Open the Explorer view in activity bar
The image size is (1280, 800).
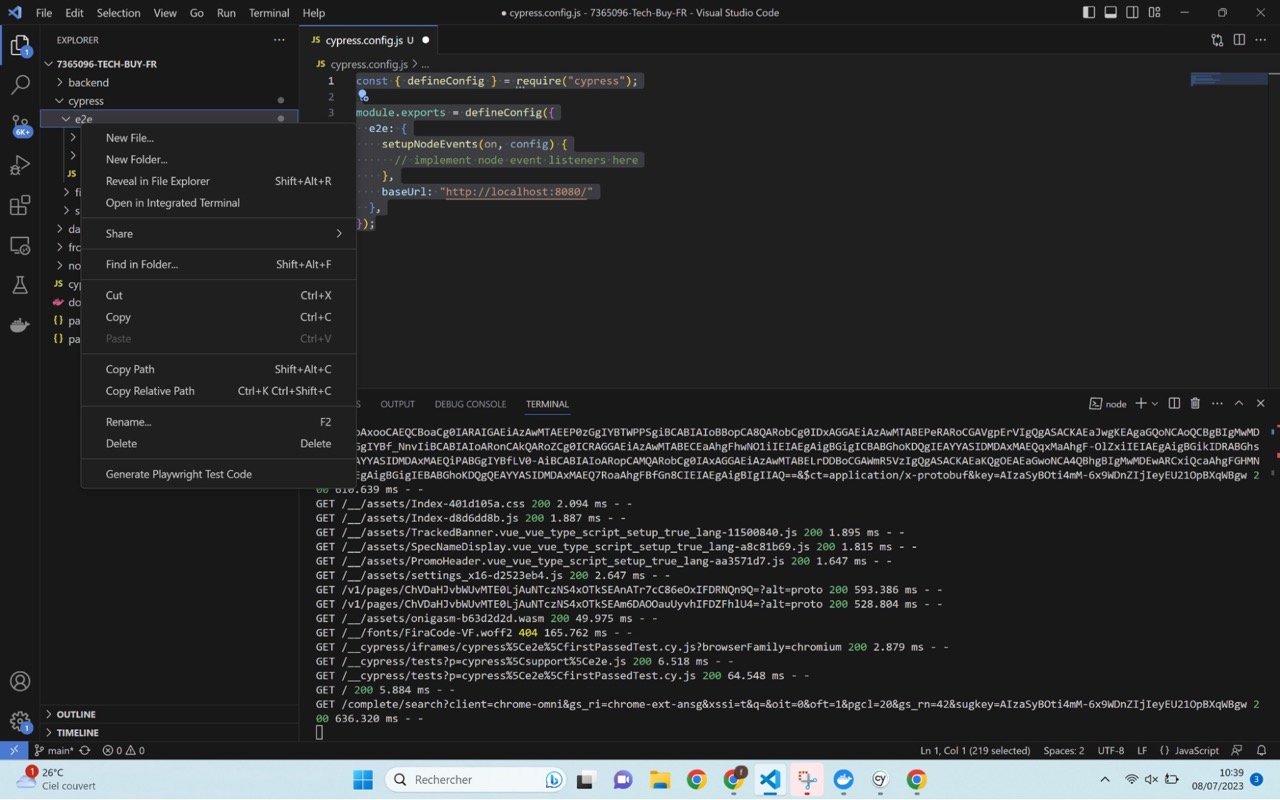click(x=20, y=45)
